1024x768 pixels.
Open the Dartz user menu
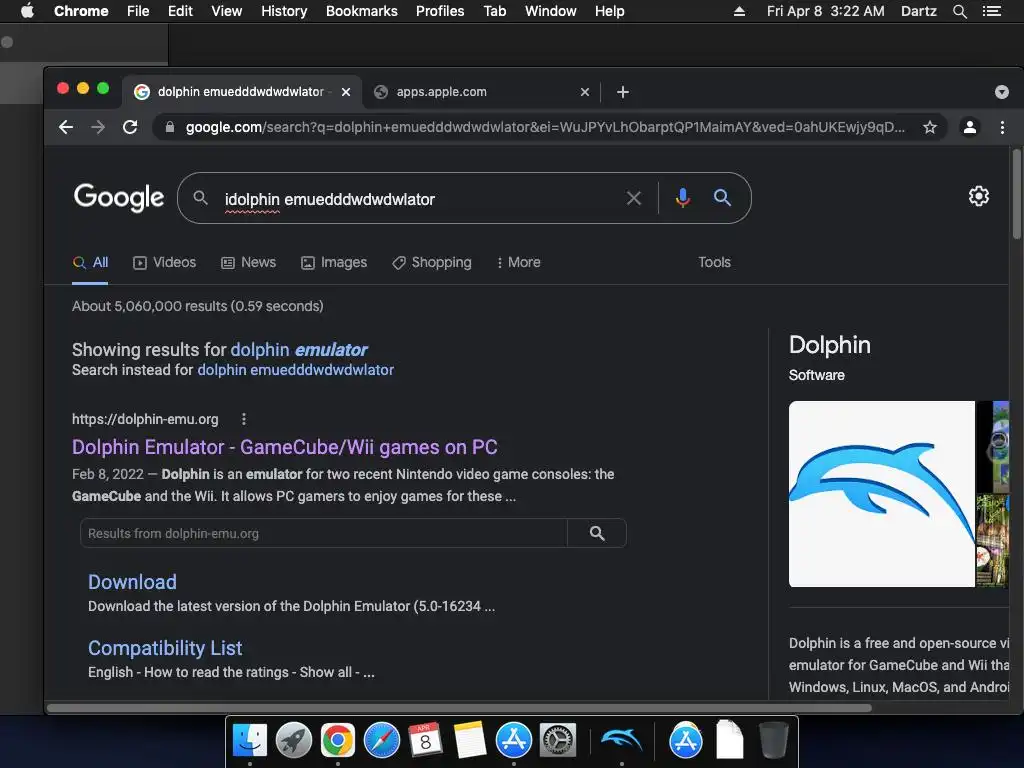point(918,11)
